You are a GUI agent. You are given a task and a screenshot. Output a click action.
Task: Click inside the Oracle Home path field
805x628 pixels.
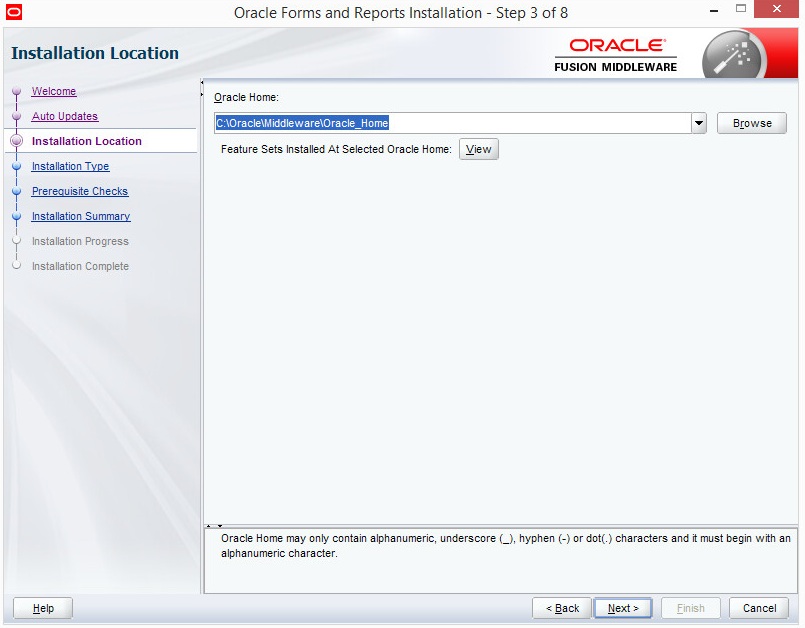click(x=452, y=123)
